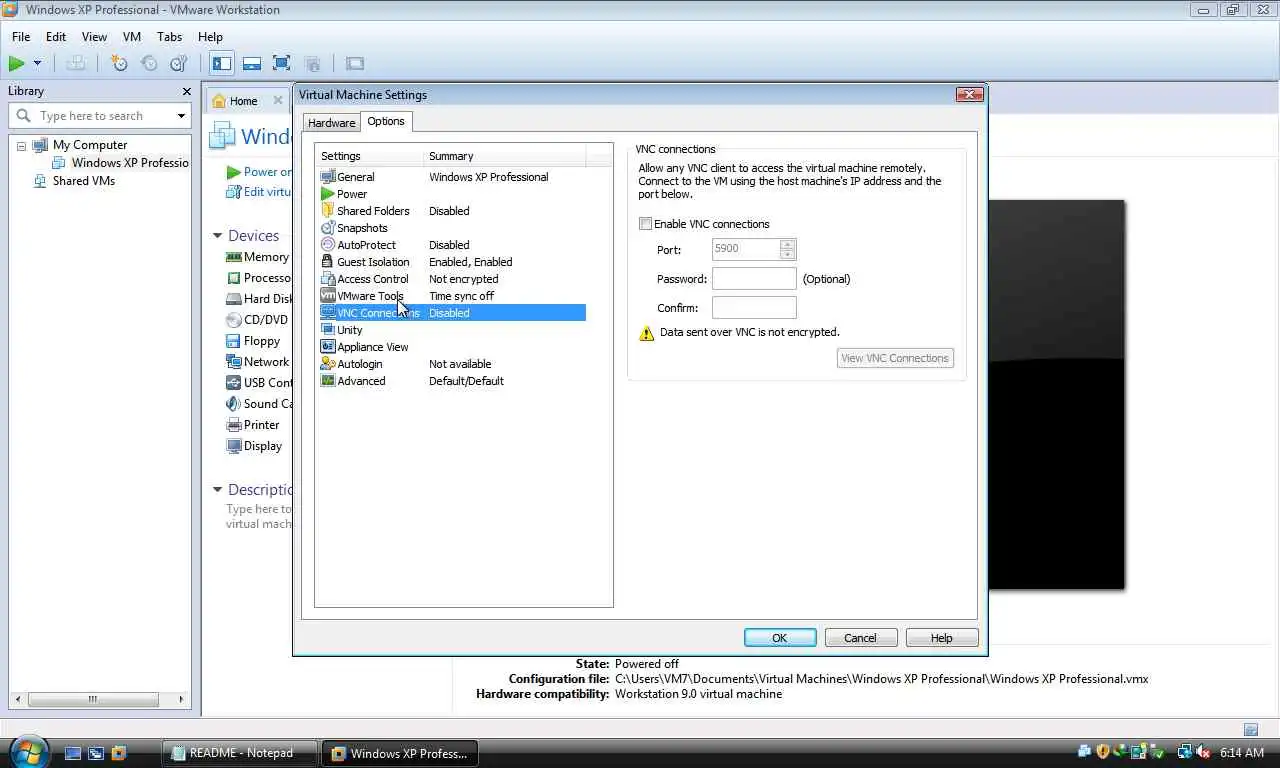Click the Library search field

pos(98,116)
